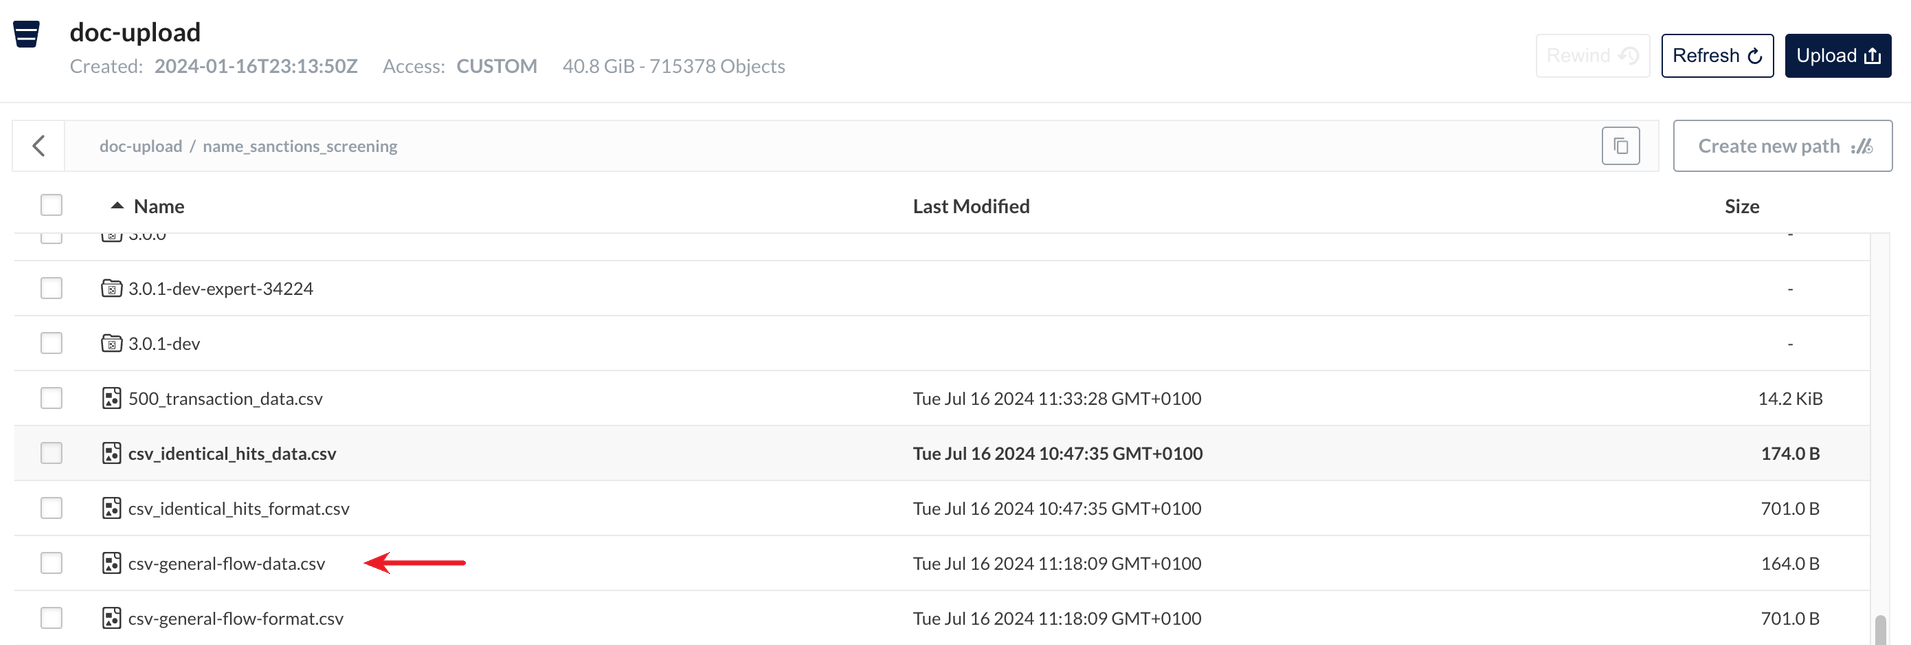
Task: Click the 3.0.1-dev-expert-34224 folder icon
Action: 112,288
